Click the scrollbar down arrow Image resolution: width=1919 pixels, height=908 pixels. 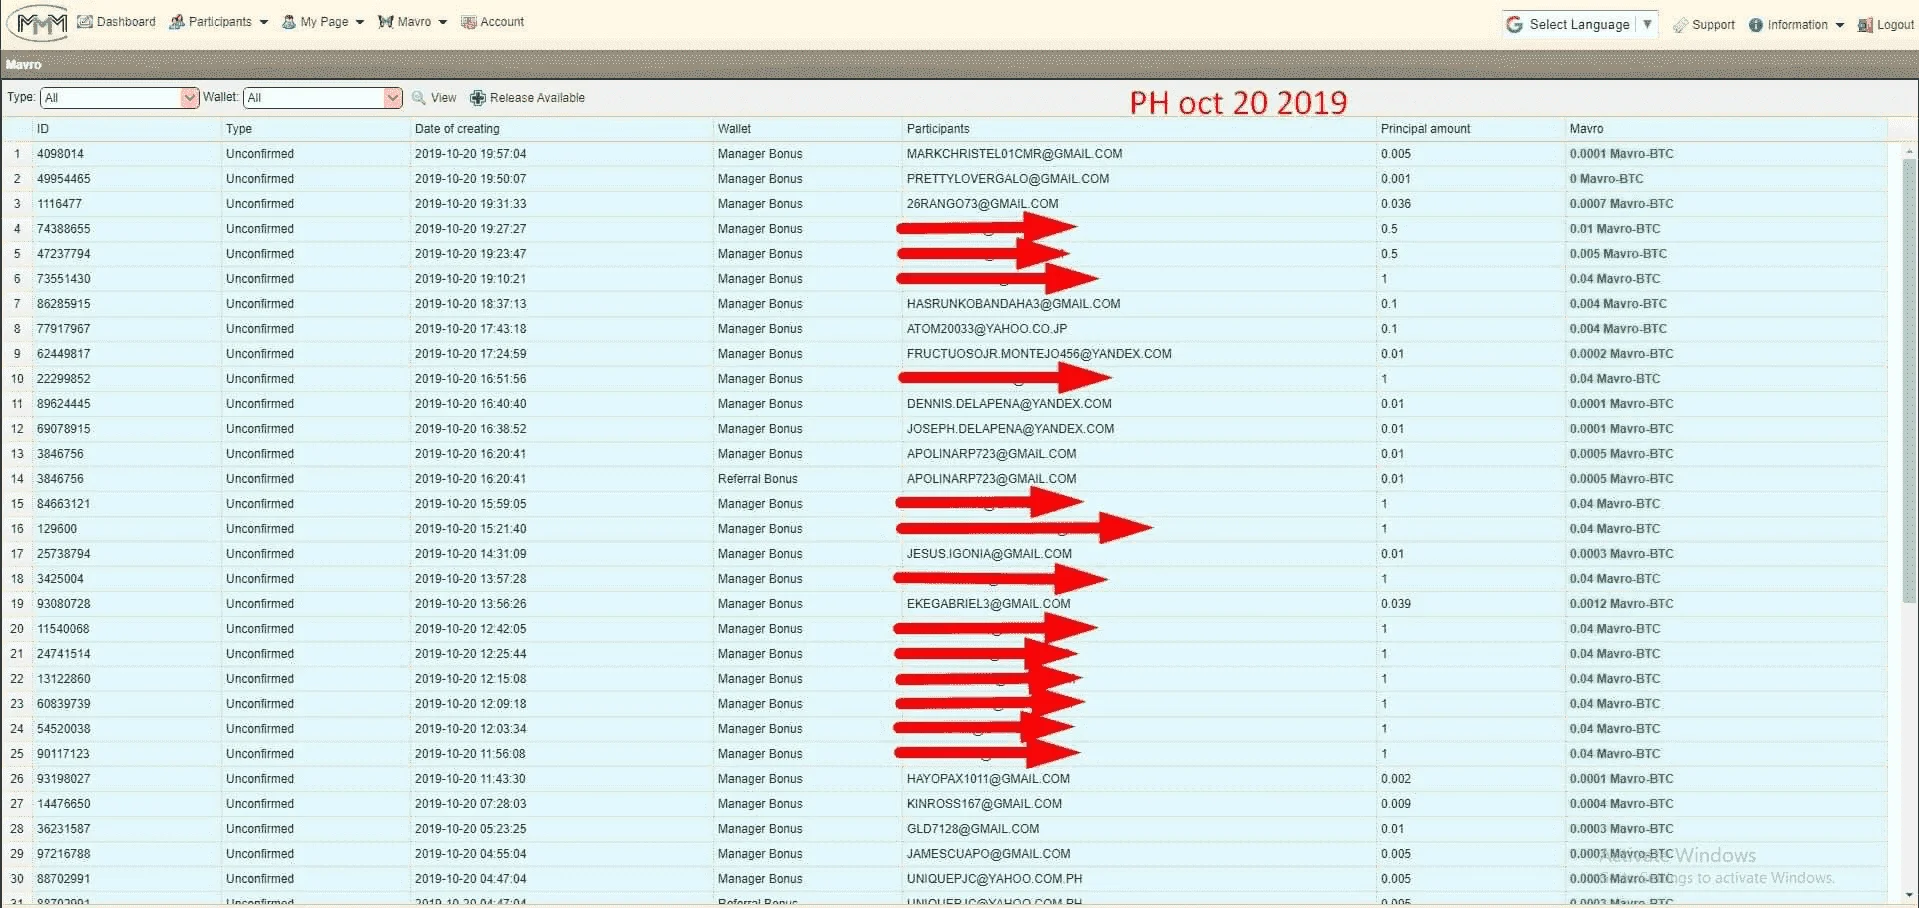coord(1909,895)
